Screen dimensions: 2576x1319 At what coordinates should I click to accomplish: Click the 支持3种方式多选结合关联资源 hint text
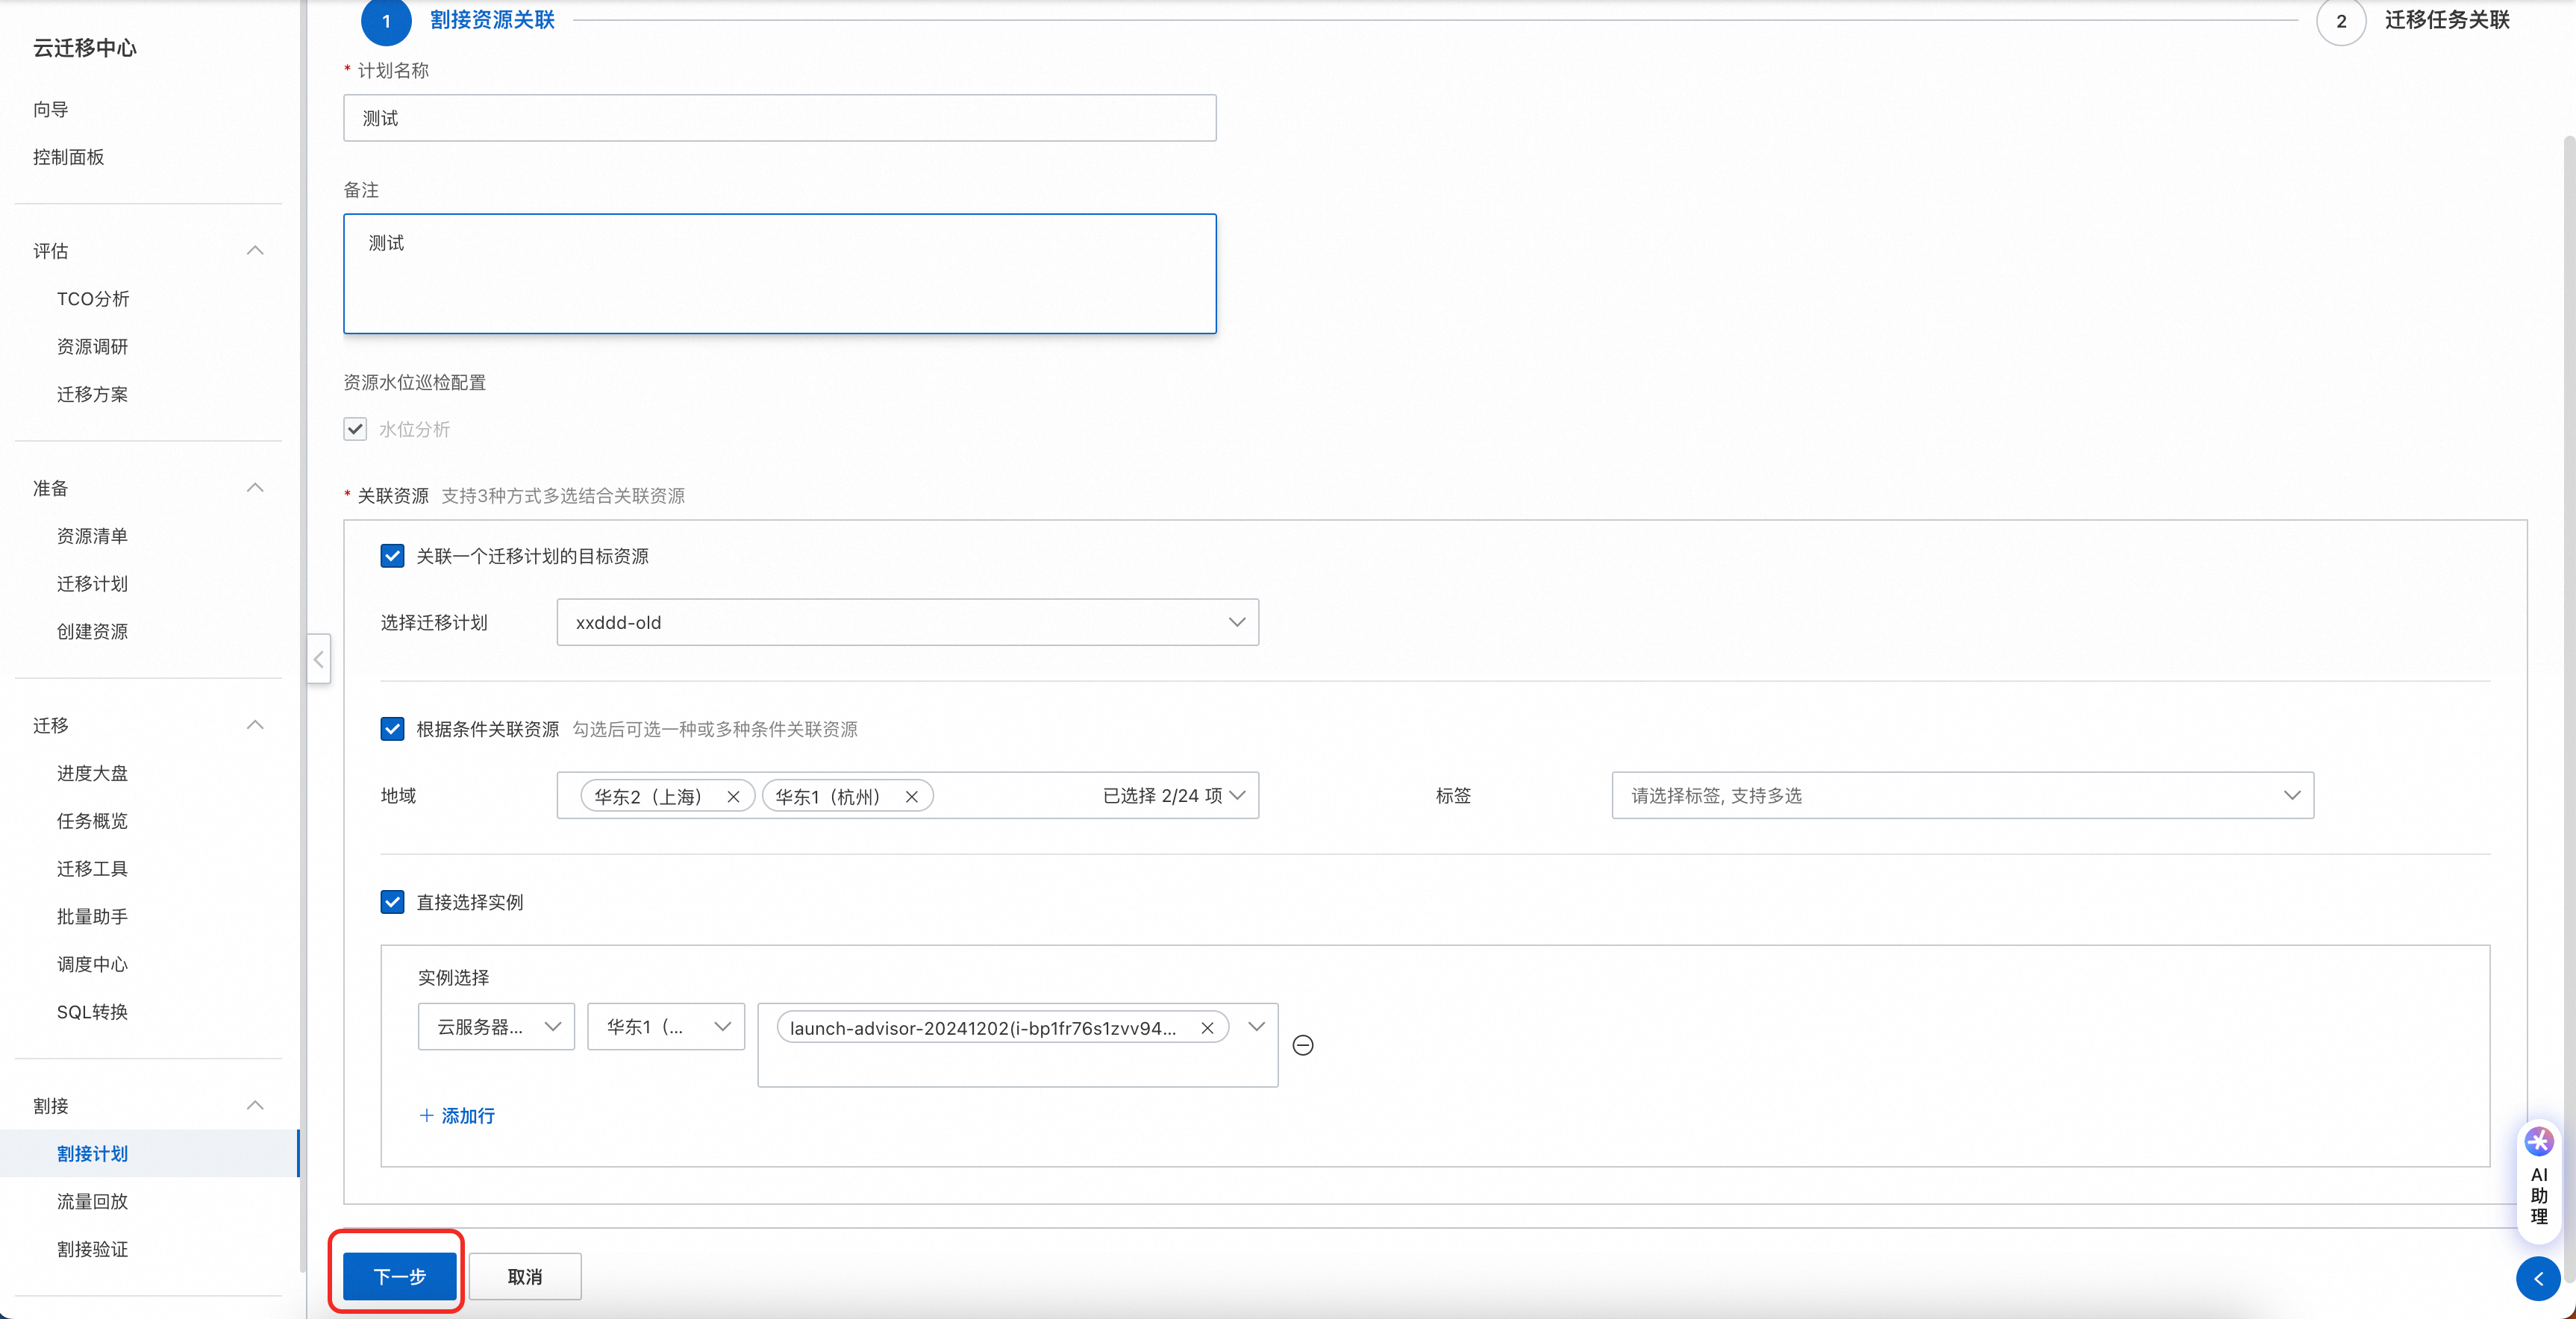(x=563, y=496)
